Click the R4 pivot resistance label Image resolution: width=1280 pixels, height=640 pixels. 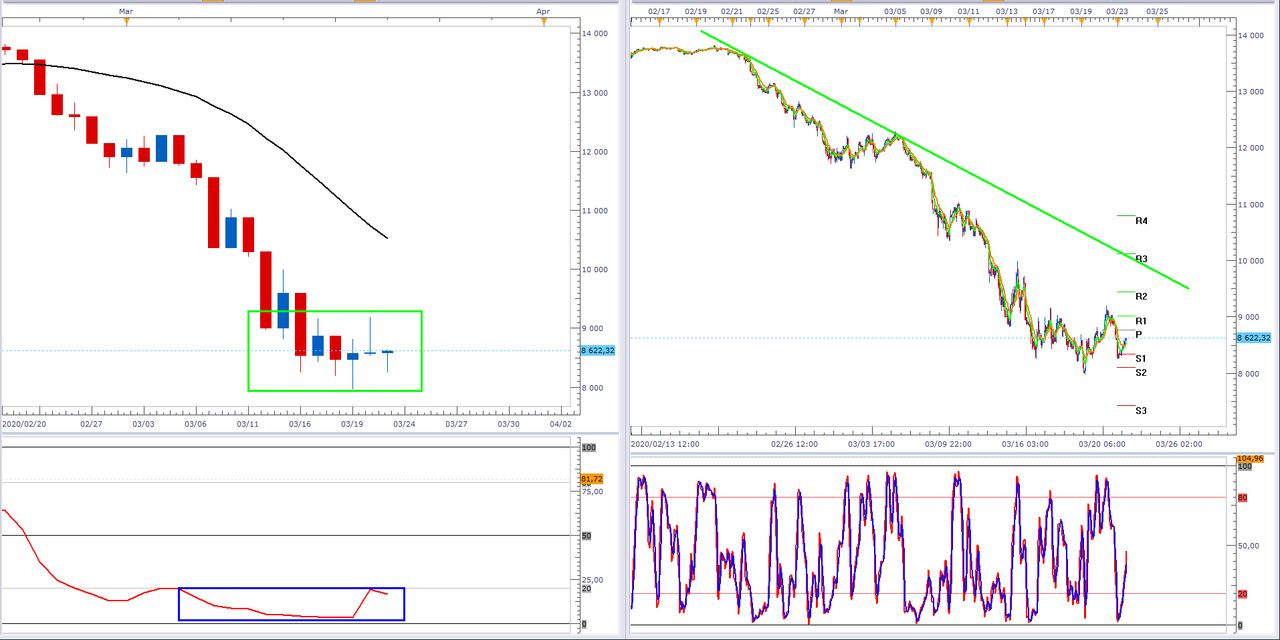pos(1141,221)
